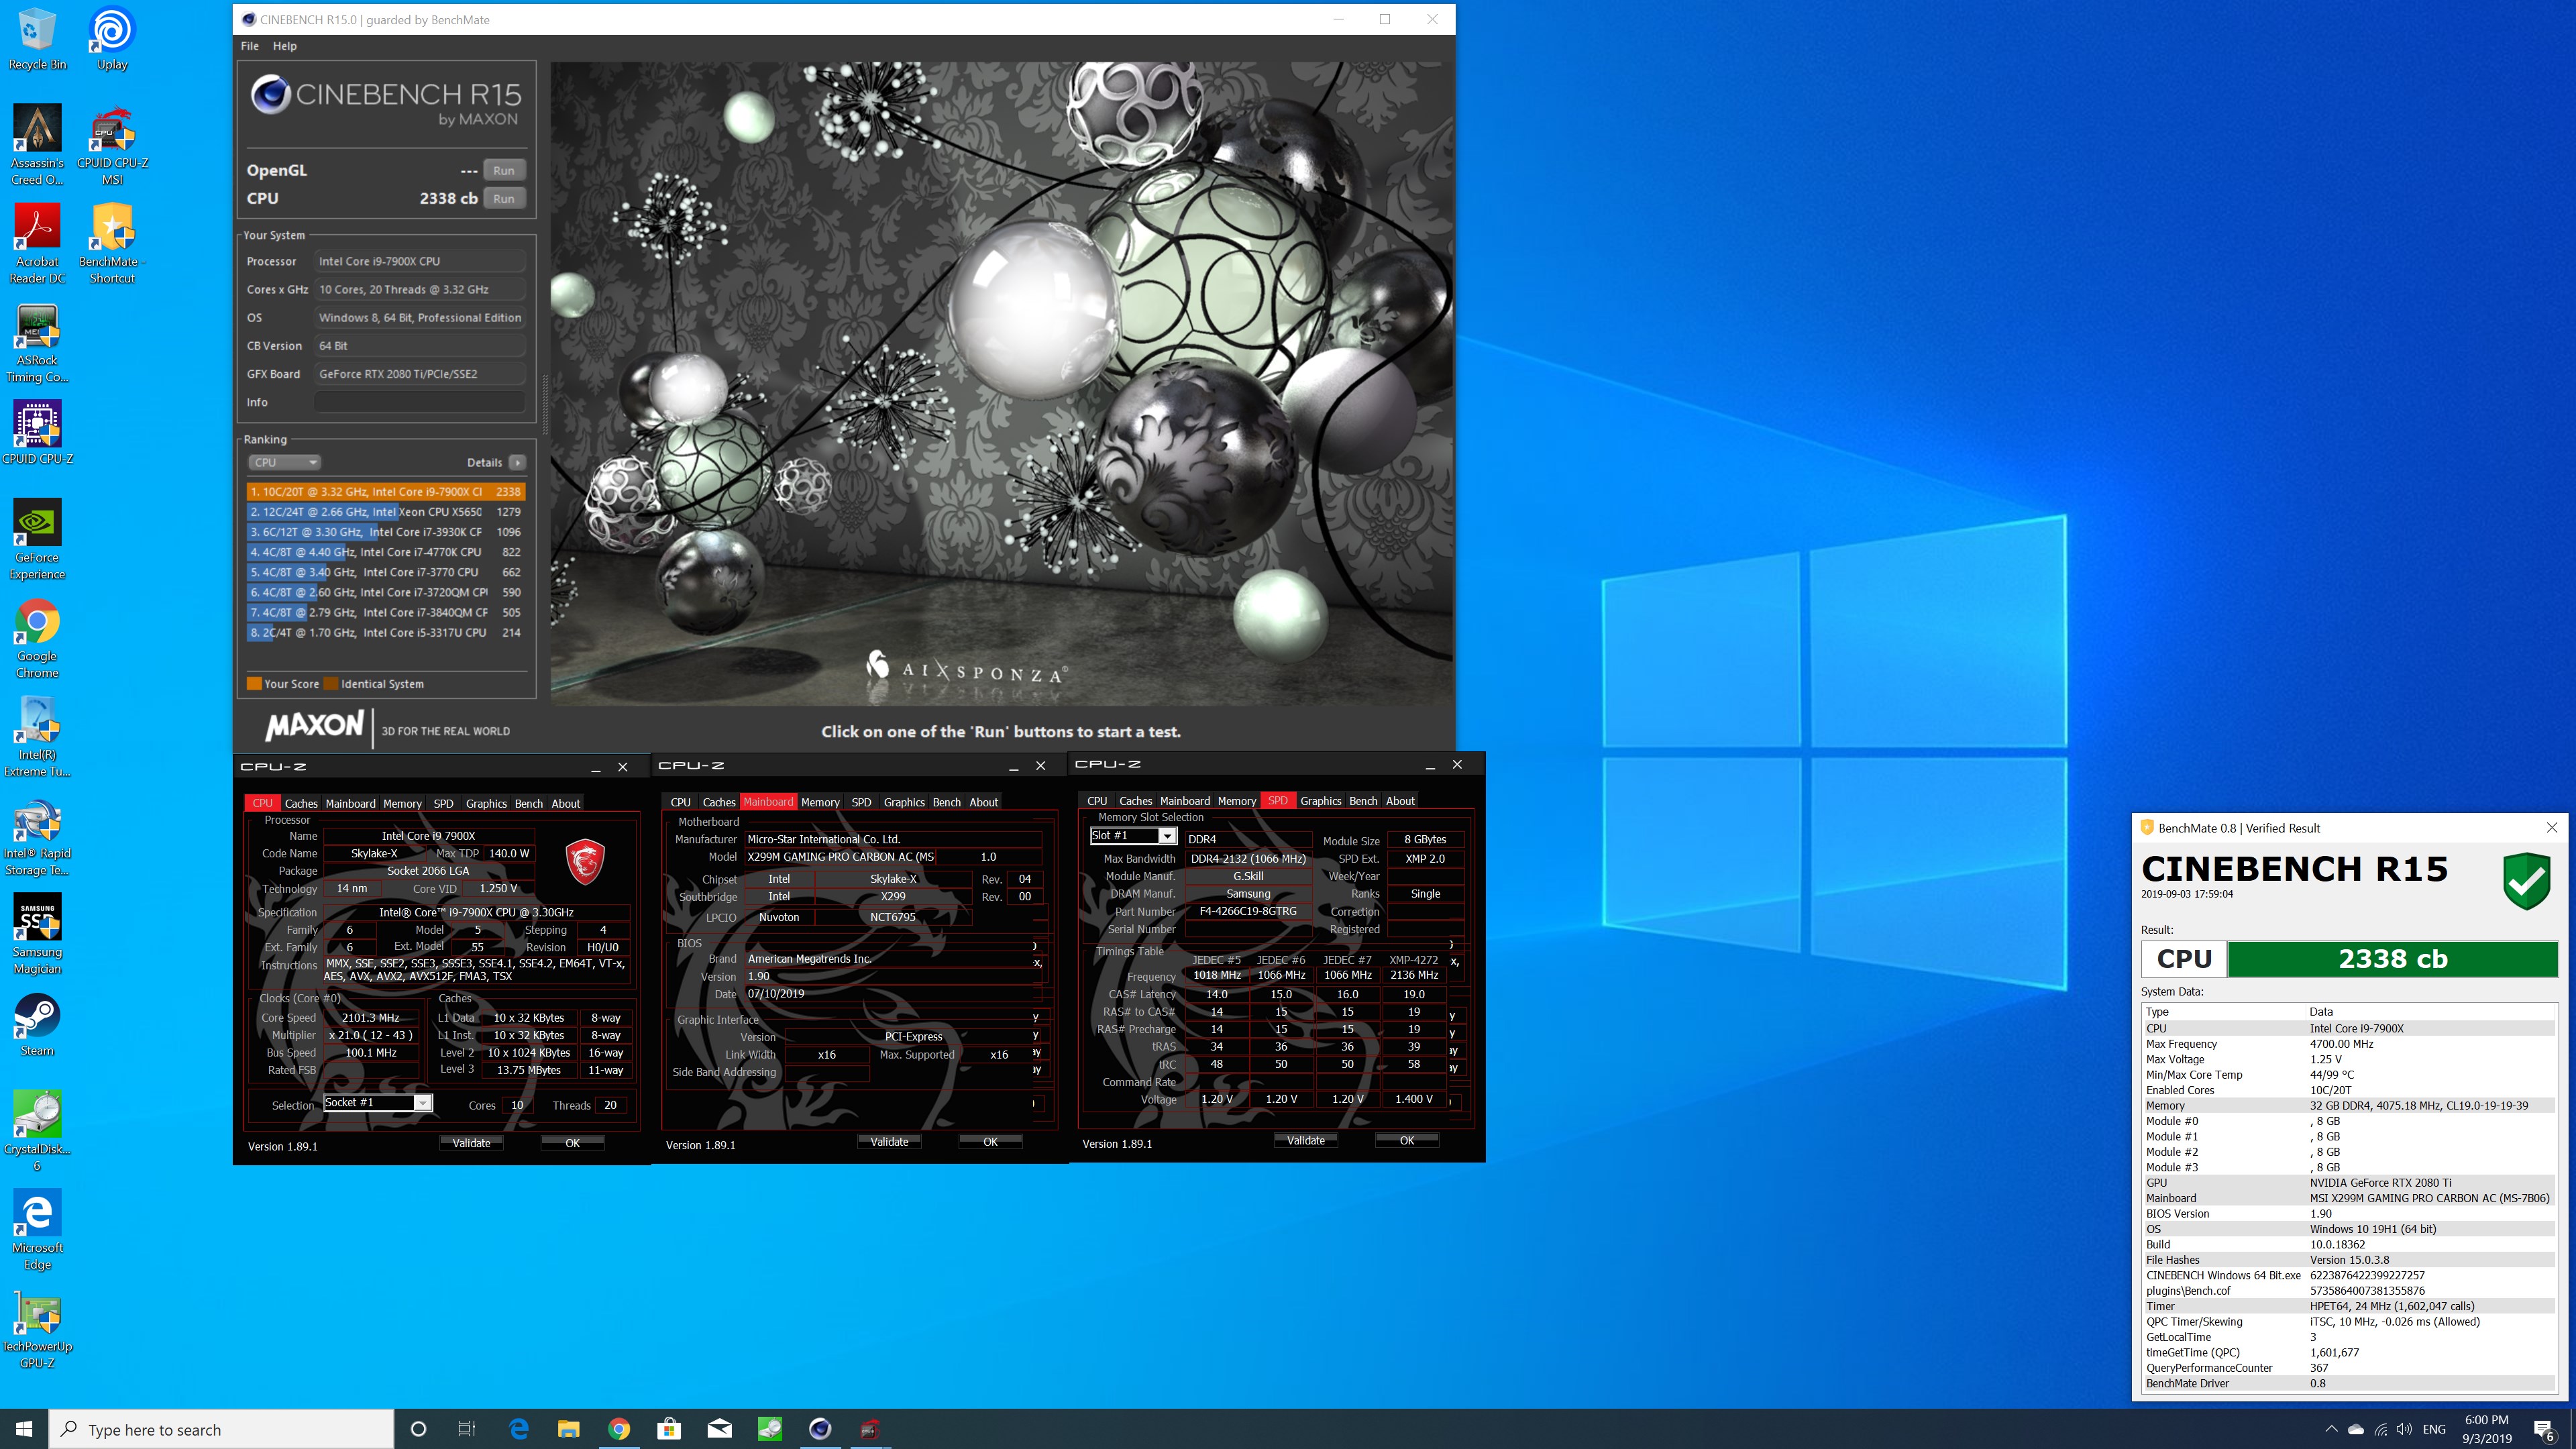Select ranking entry Core i7-4770K
The height and width of the screenshot is (1449, 2576).
tap(386, 552)
